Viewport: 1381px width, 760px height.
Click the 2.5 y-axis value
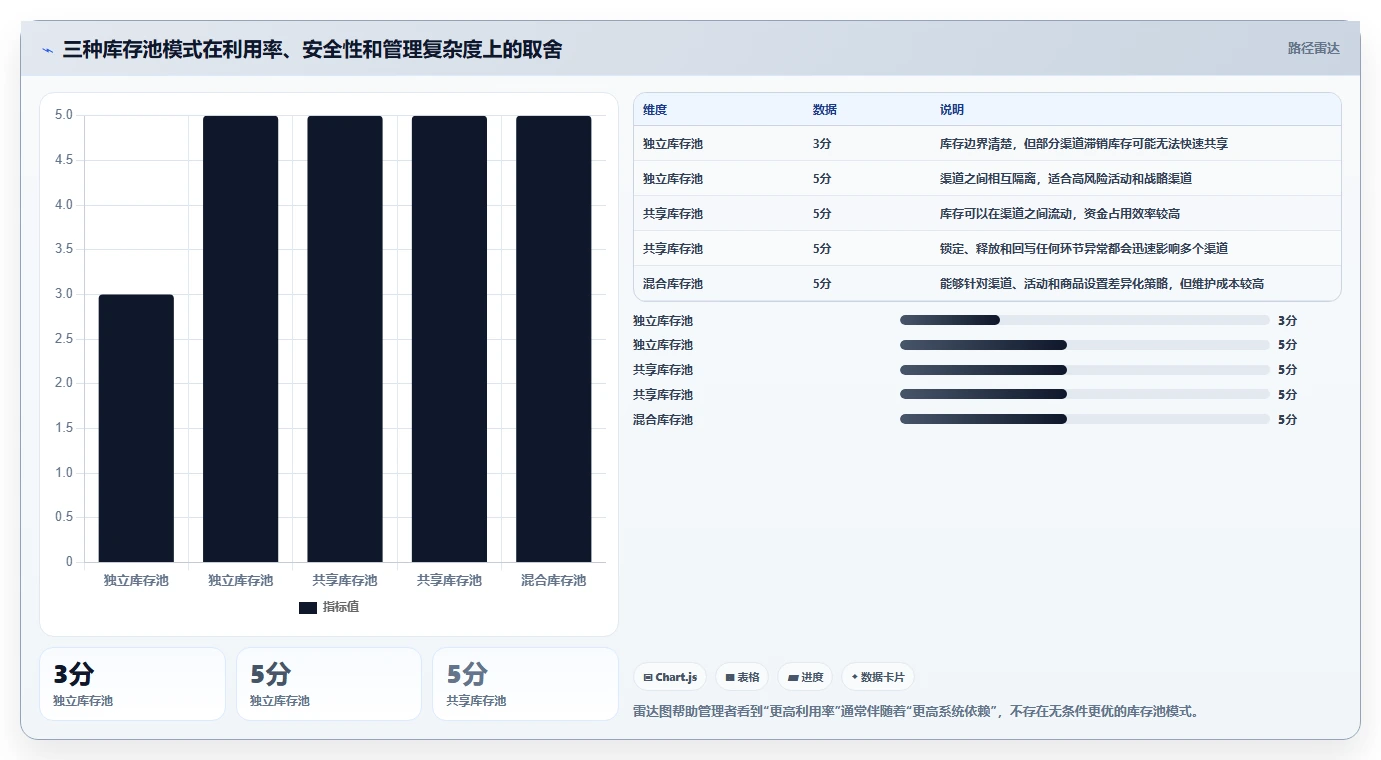tap(63, 339)
